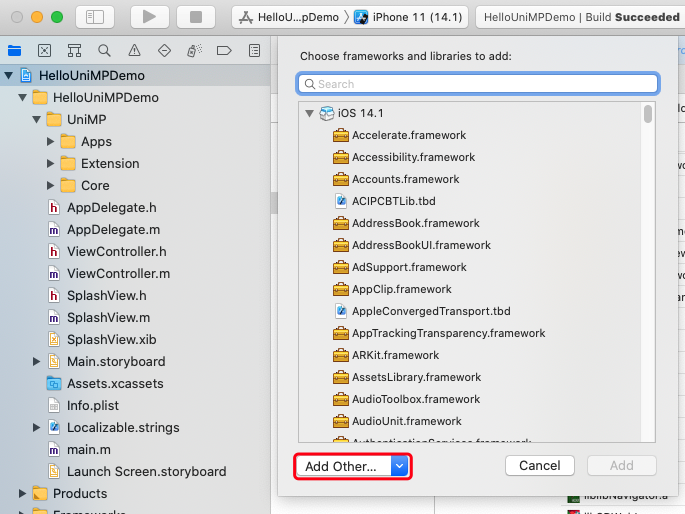Toggle the navigator sidebar button
This screenshot has height=514, width=685.
[95, 17]
